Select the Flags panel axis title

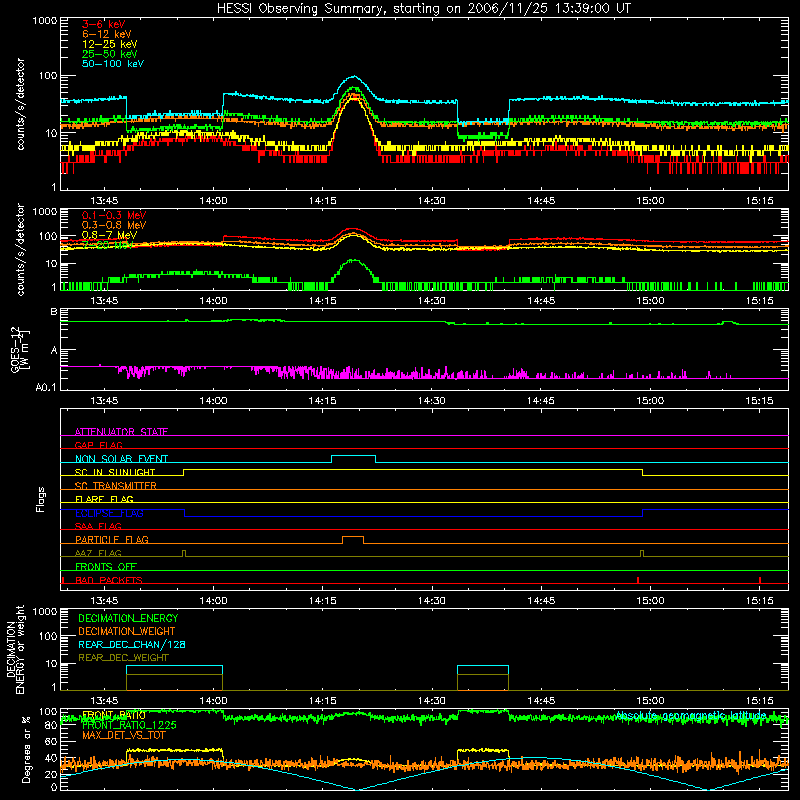40,499
